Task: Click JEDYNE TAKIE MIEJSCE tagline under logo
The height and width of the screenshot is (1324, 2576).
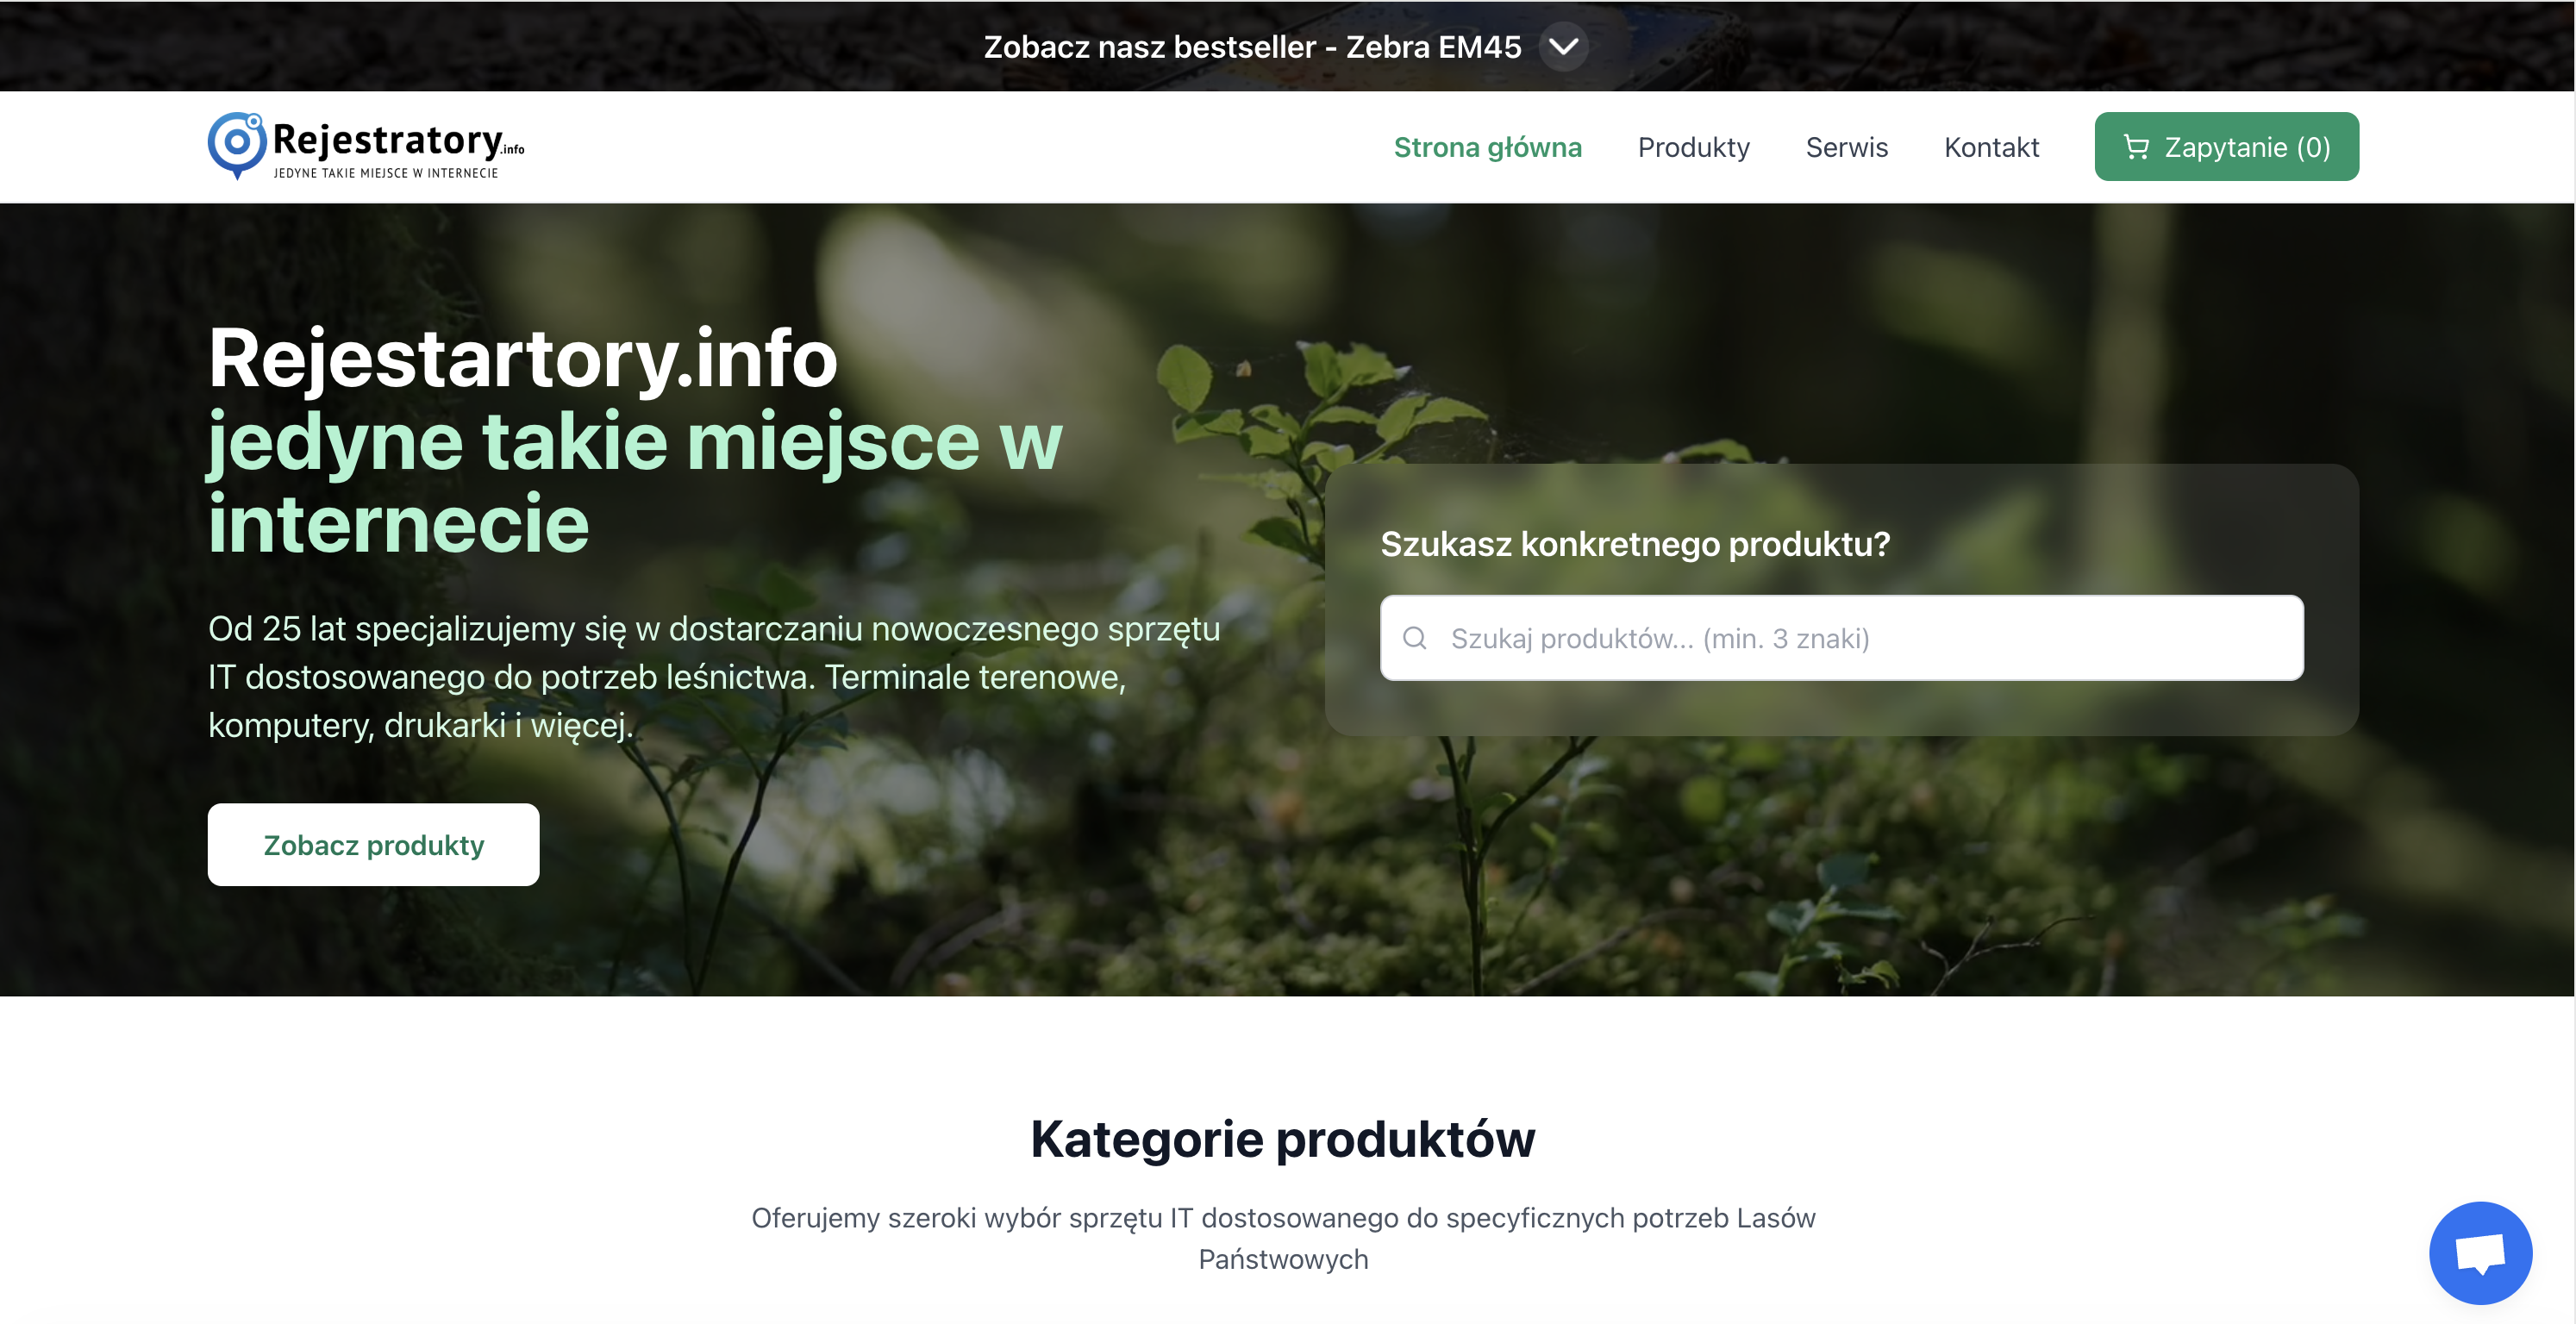Action: 387,172
